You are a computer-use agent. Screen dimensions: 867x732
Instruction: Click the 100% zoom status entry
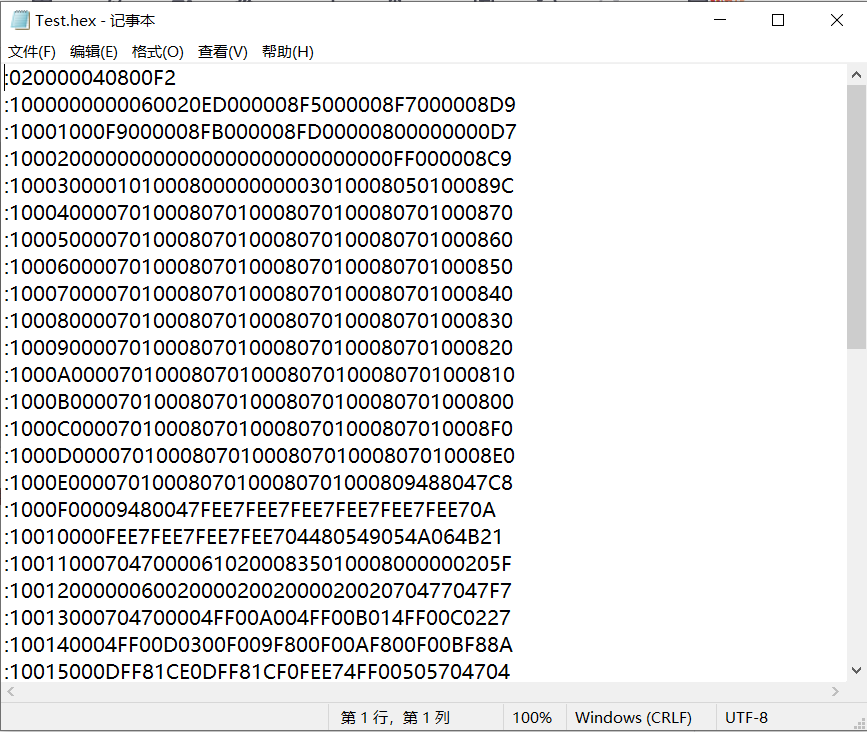click(x=532, y=718)
